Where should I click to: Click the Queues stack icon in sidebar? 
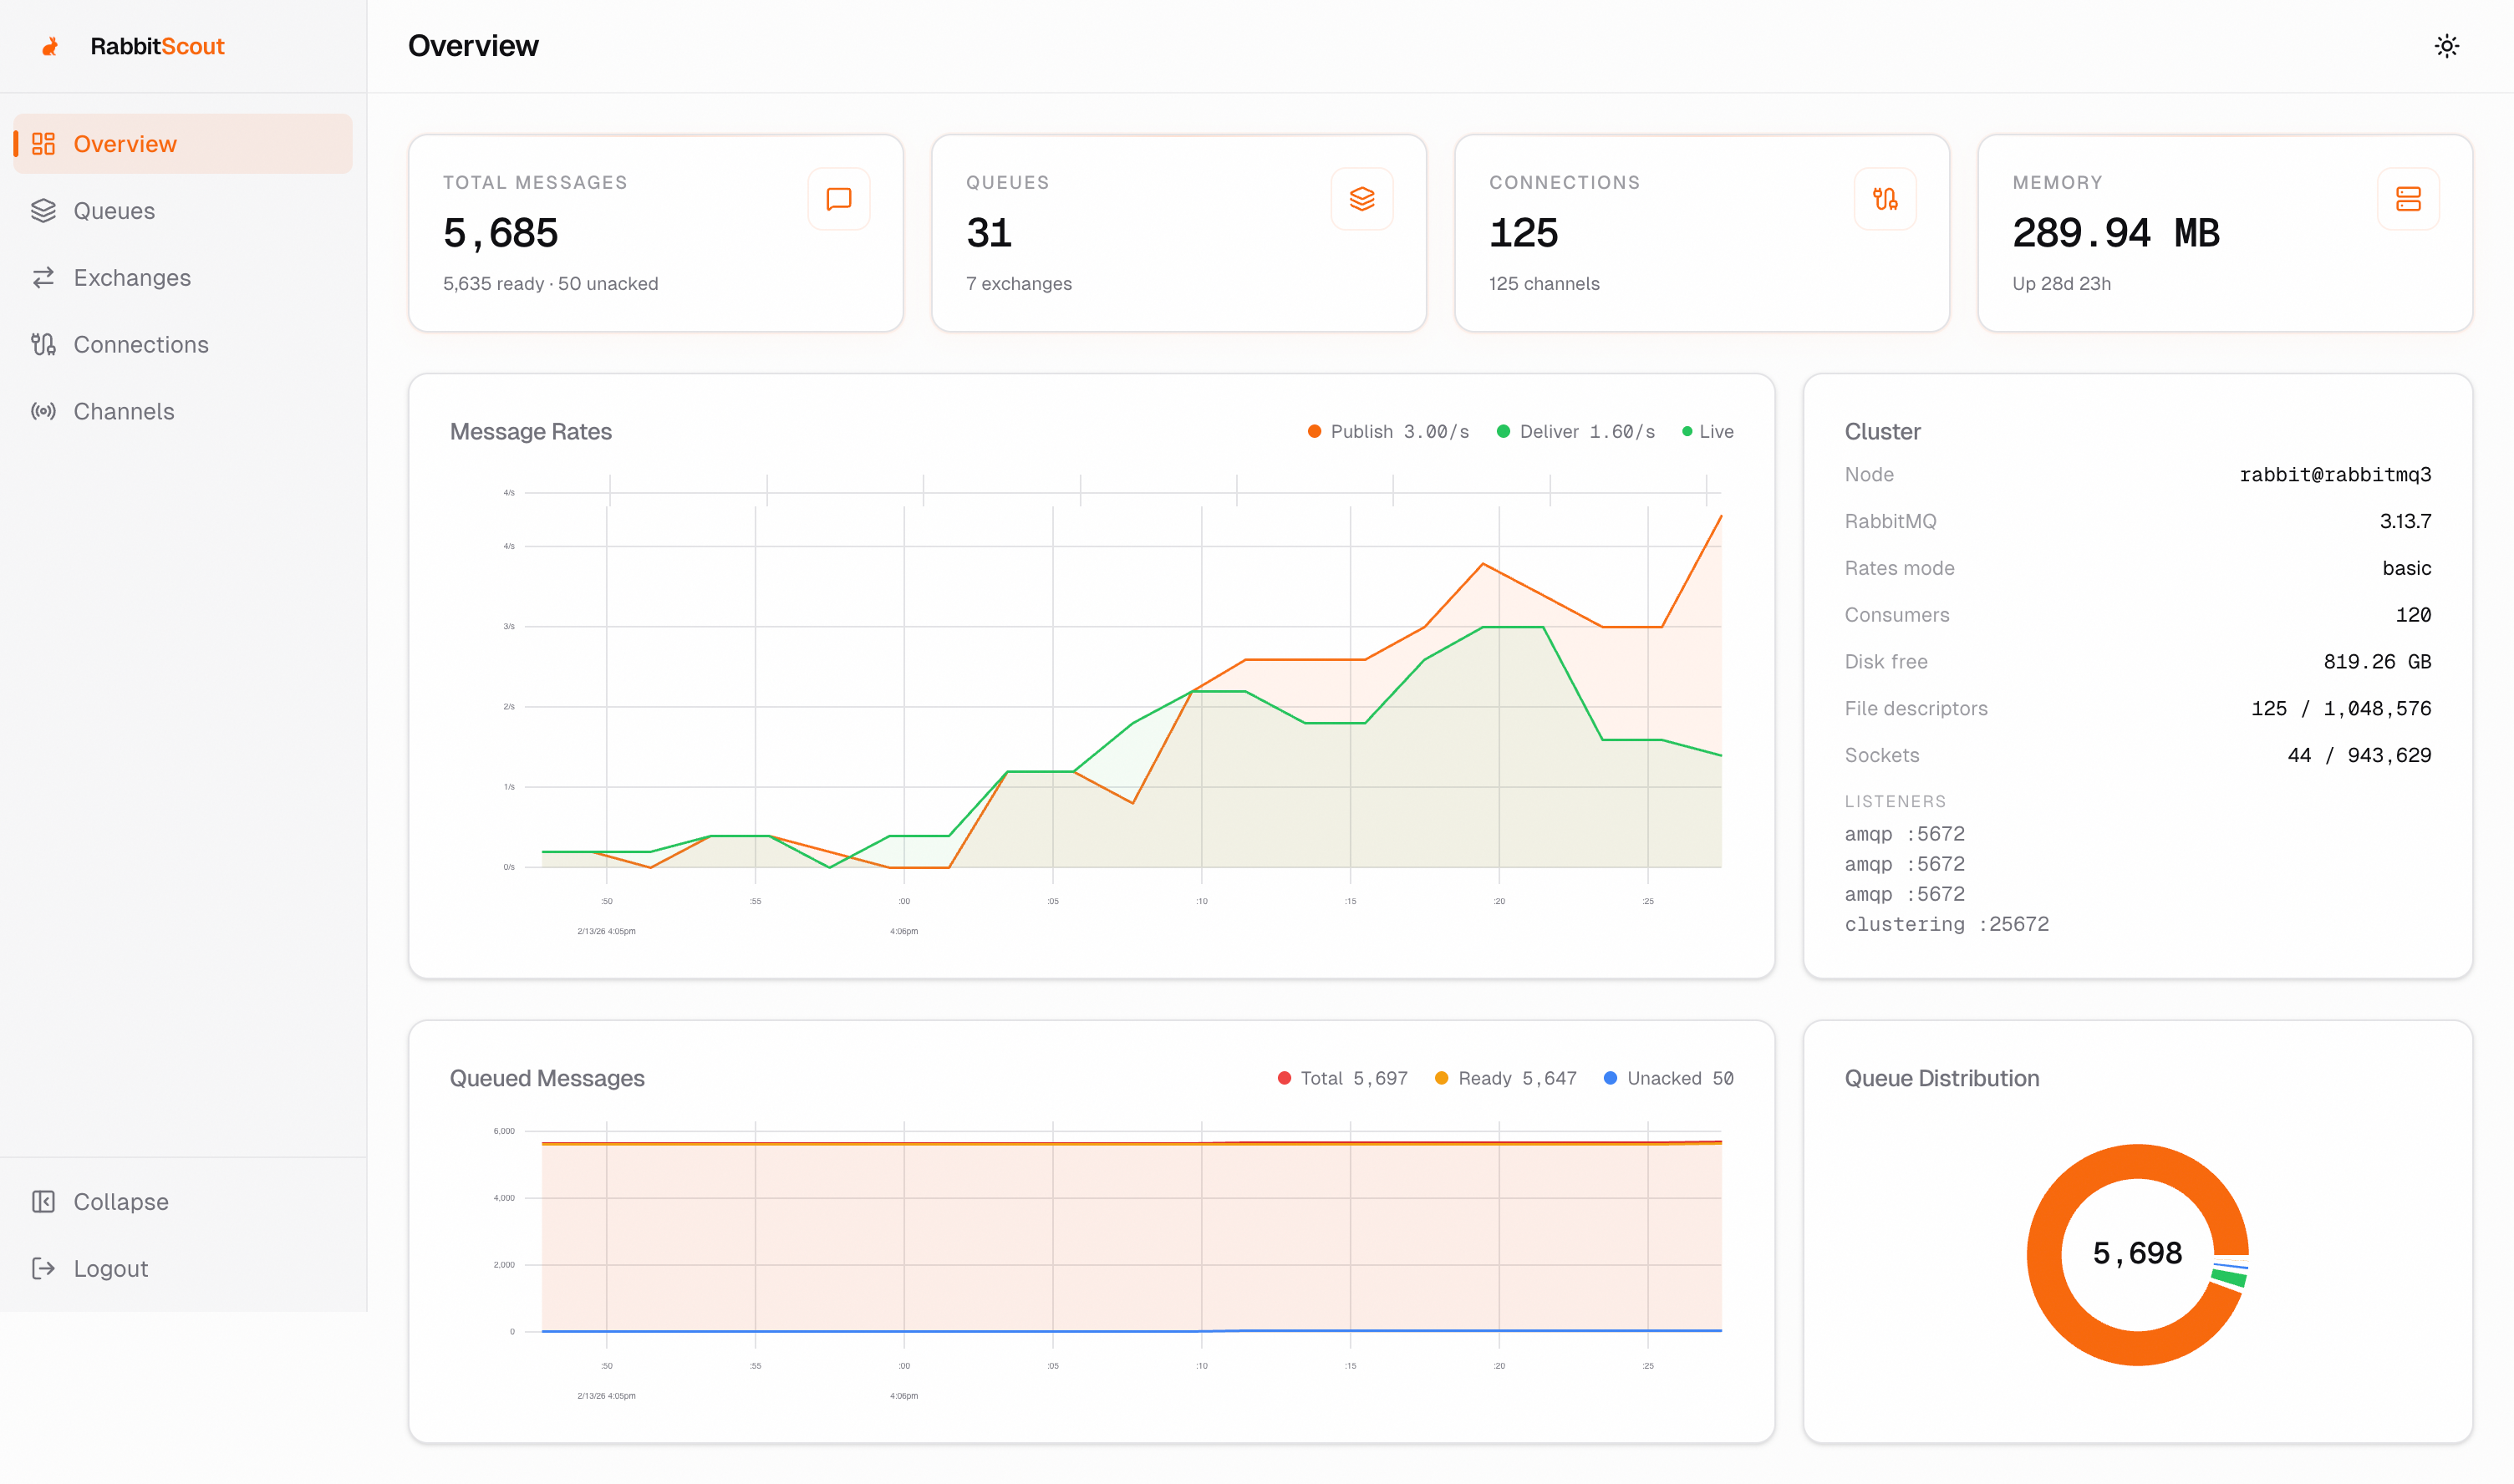[43, 211]
